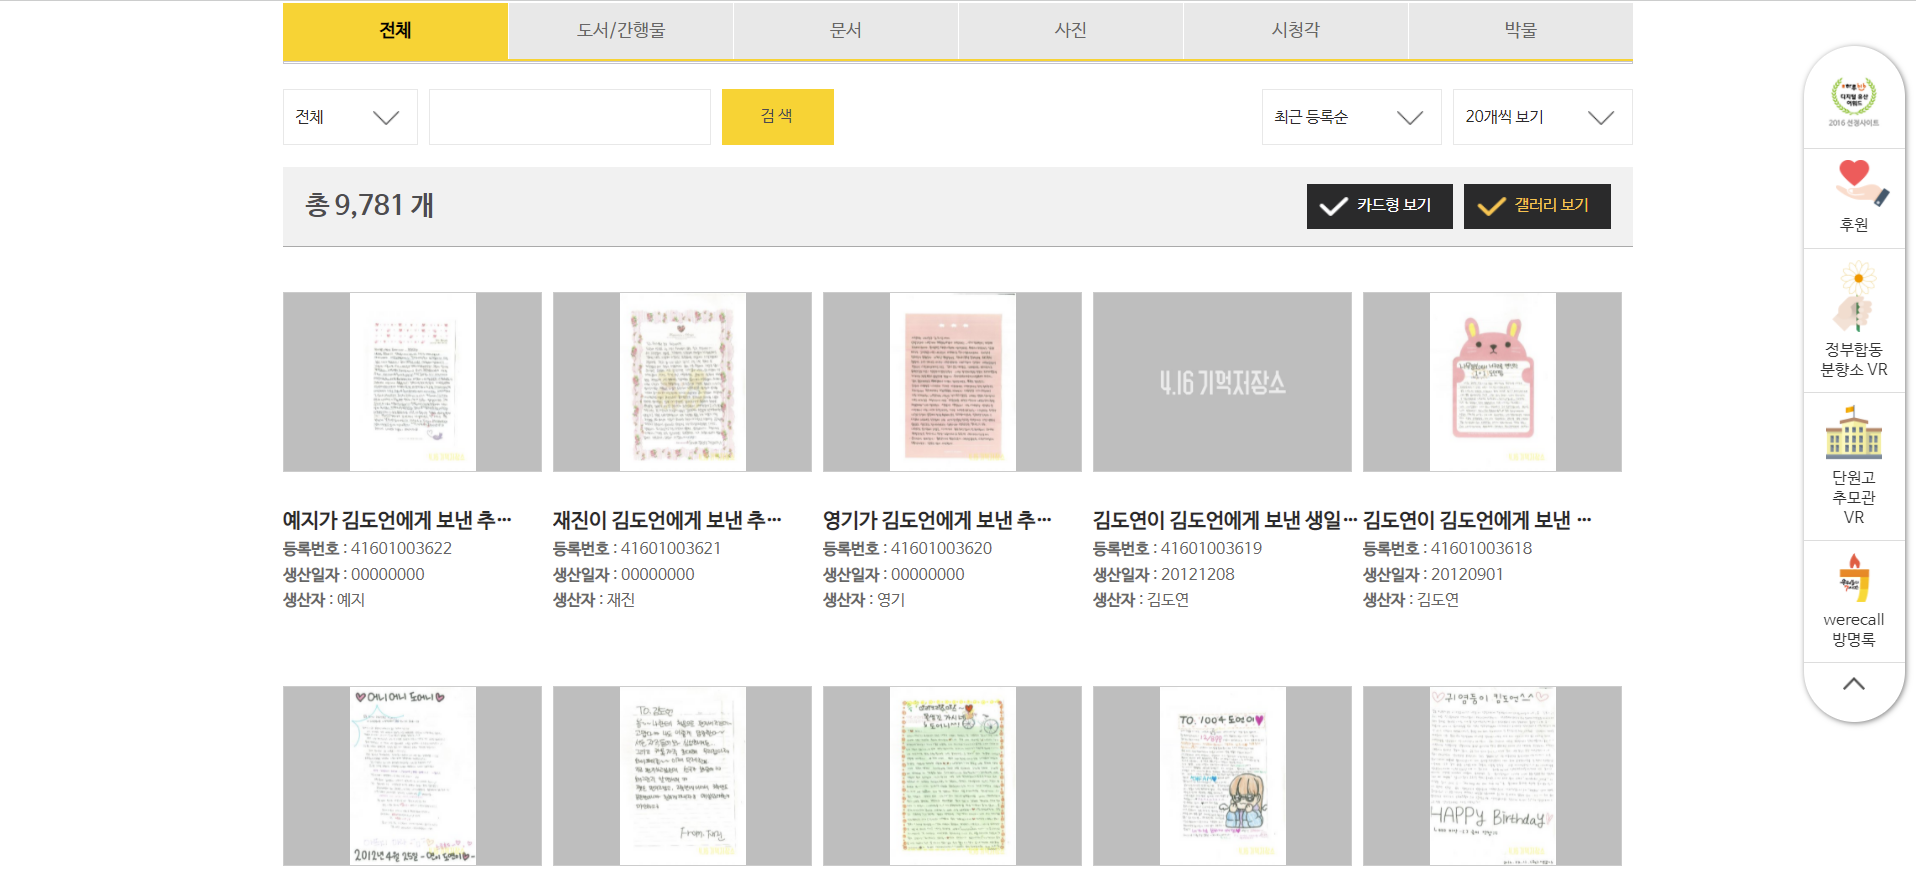Open the 예지가 김도언에게 보낸 title link
Viewport: 1916px width, 884px height.
[x=397, y=520]
